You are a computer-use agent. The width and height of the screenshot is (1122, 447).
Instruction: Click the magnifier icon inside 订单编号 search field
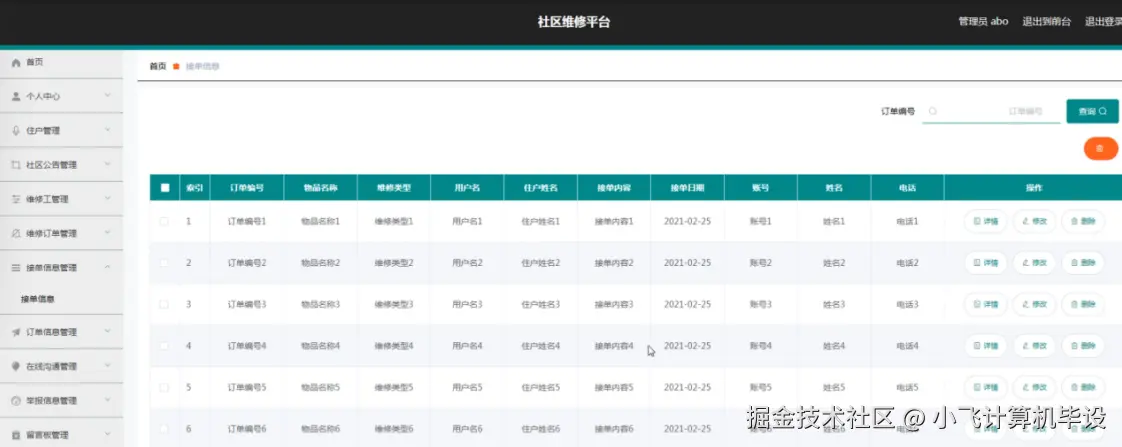click(932, 112)
